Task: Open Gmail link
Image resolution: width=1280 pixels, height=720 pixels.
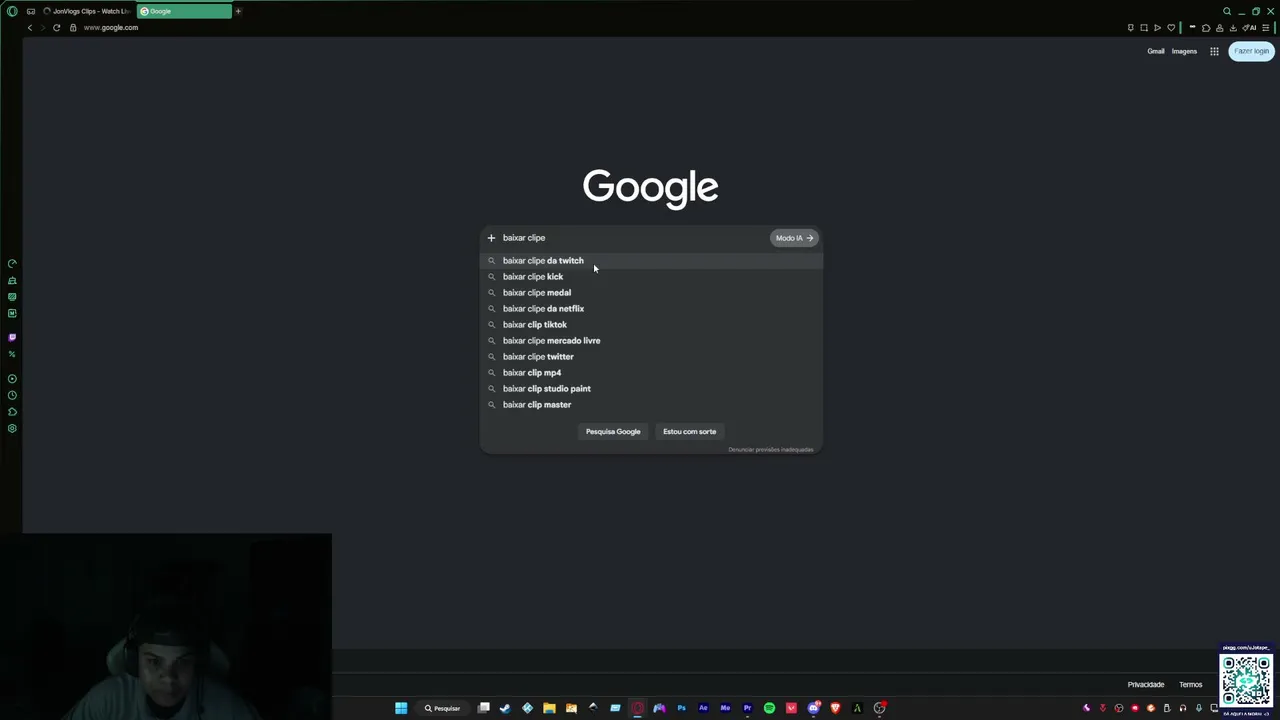Action: [1155, 51]
